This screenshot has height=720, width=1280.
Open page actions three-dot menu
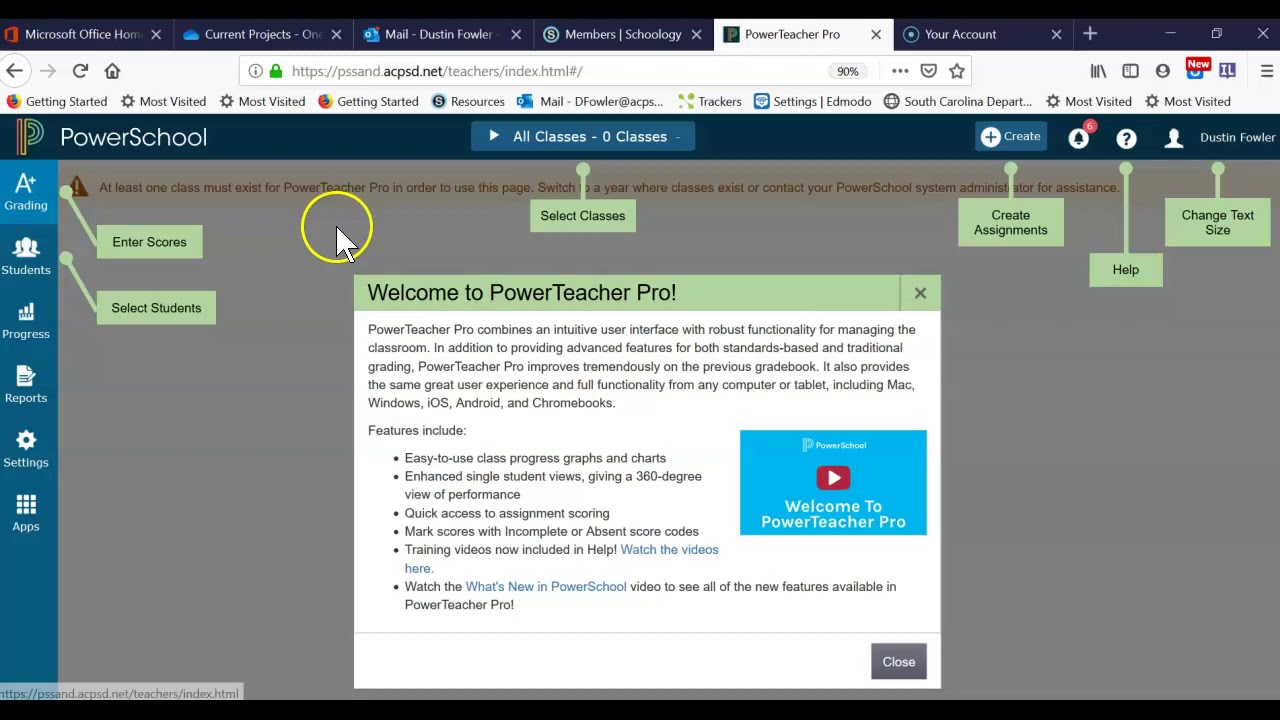tap(900, 71)
